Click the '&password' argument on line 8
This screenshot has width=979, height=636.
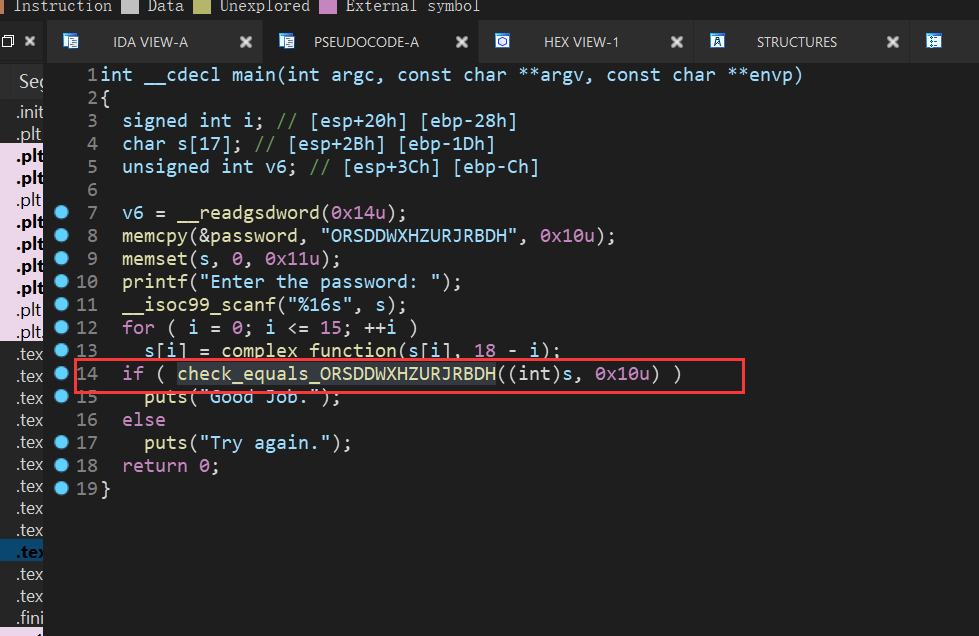point(248,236)
